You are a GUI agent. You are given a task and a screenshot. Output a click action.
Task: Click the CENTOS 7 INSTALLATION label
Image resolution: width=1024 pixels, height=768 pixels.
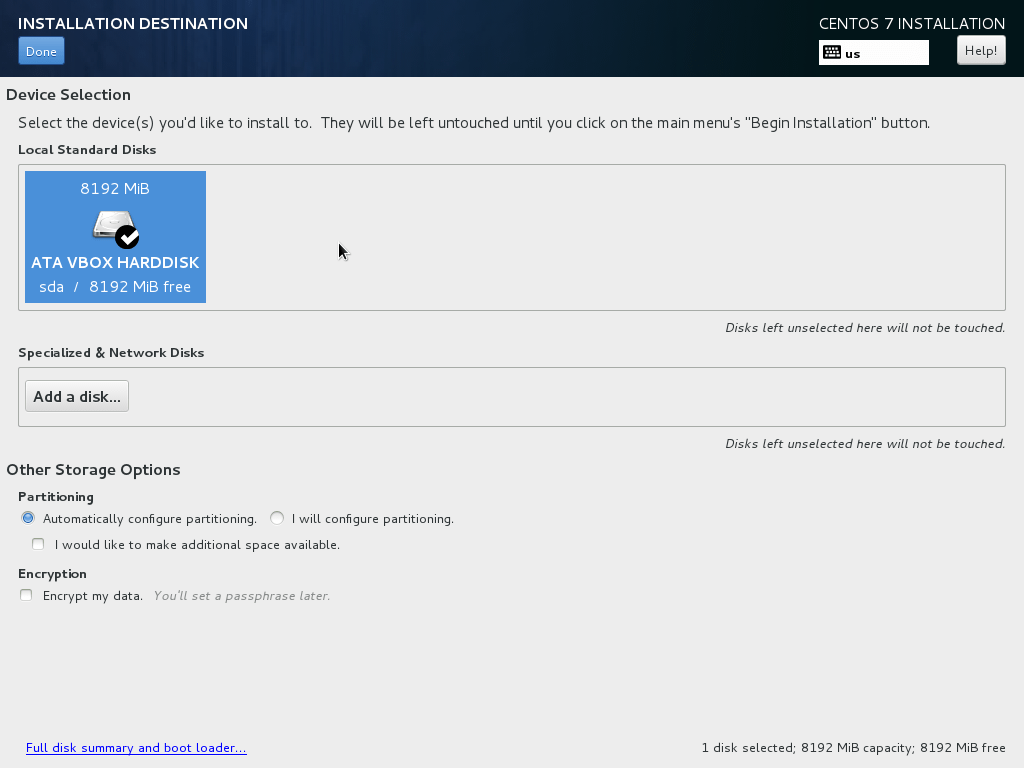tap(912, 24)
